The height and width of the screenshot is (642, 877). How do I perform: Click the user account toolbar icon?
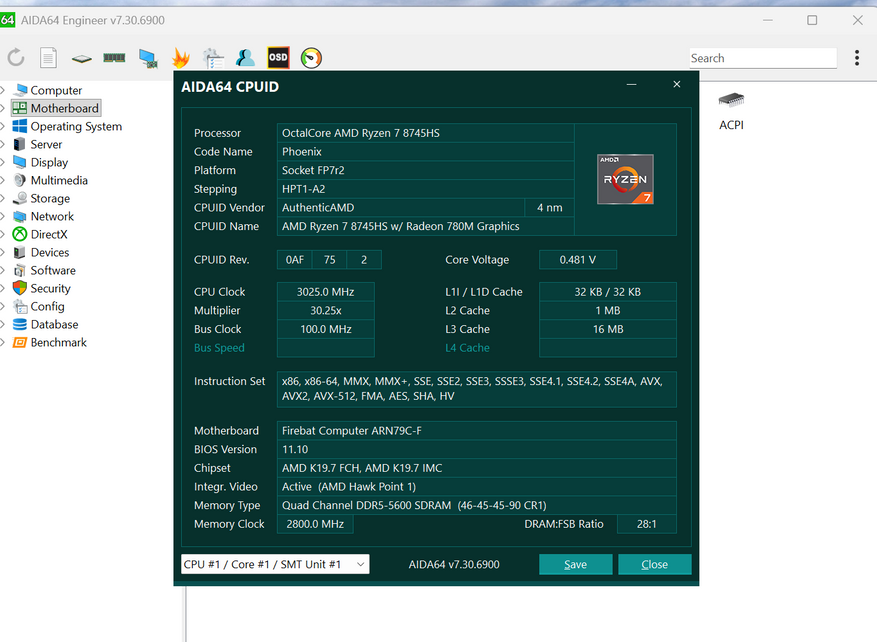click(245, 58)
